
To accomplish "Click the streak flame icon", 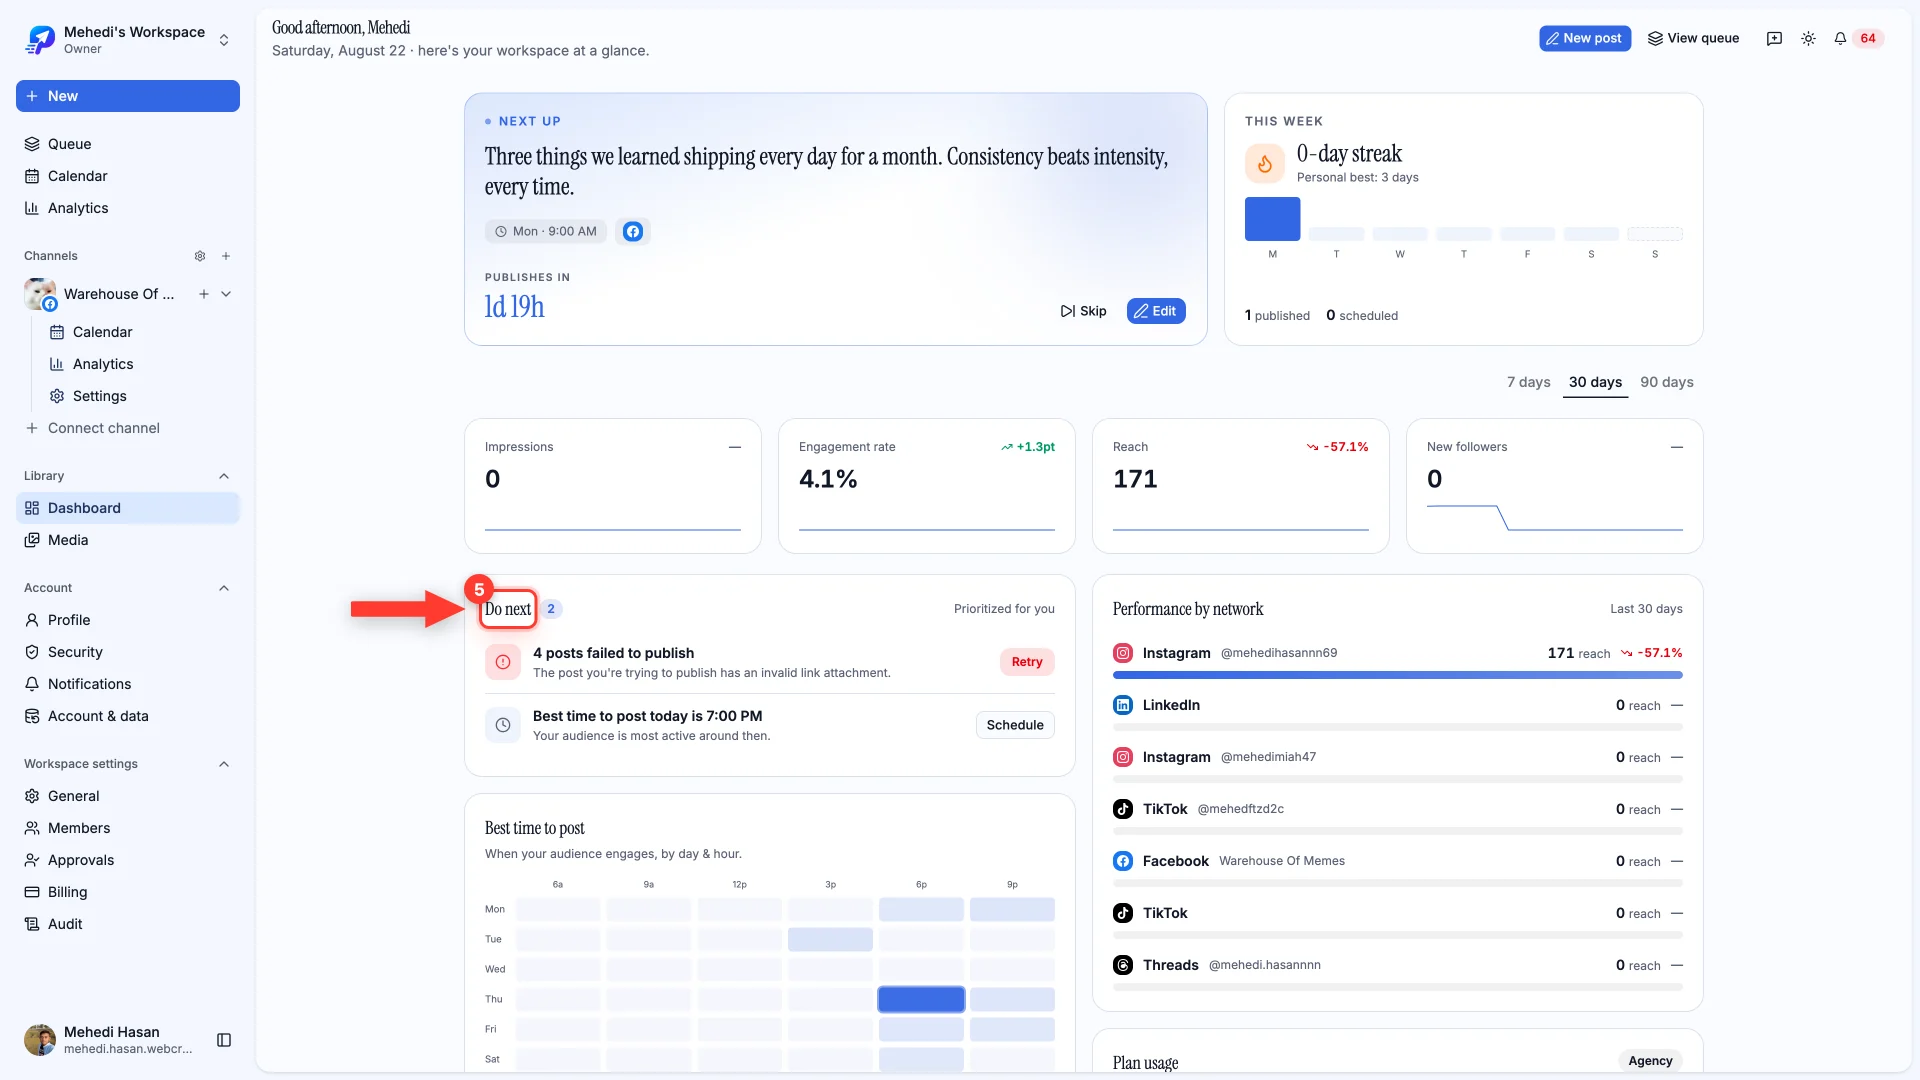I will [1264, 164].
